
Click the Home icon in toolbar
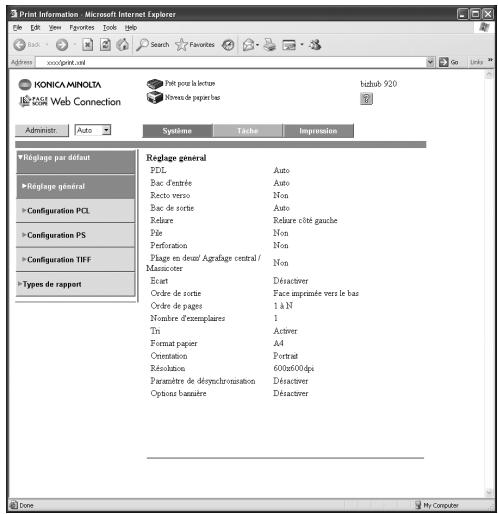click(x=123, y=44)
